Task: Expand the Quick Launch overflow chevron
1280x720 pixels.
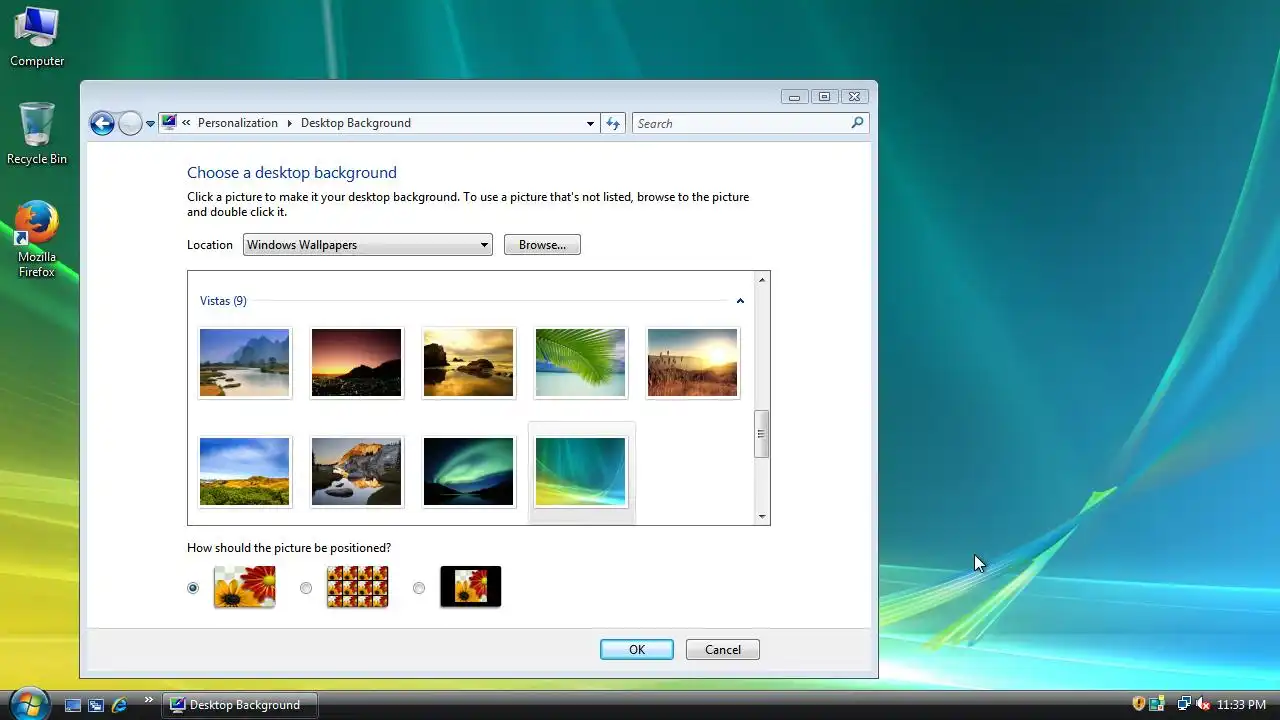Action: pyautogui.click(x=149, y=700)
